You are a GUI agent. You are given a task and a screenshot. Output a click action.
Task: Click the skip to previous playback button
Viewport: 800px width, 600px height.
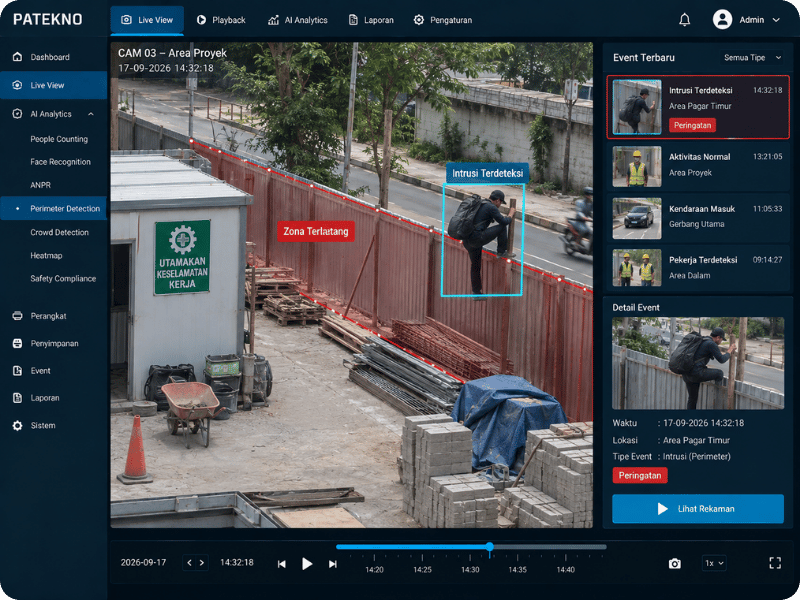pos(282,564)
